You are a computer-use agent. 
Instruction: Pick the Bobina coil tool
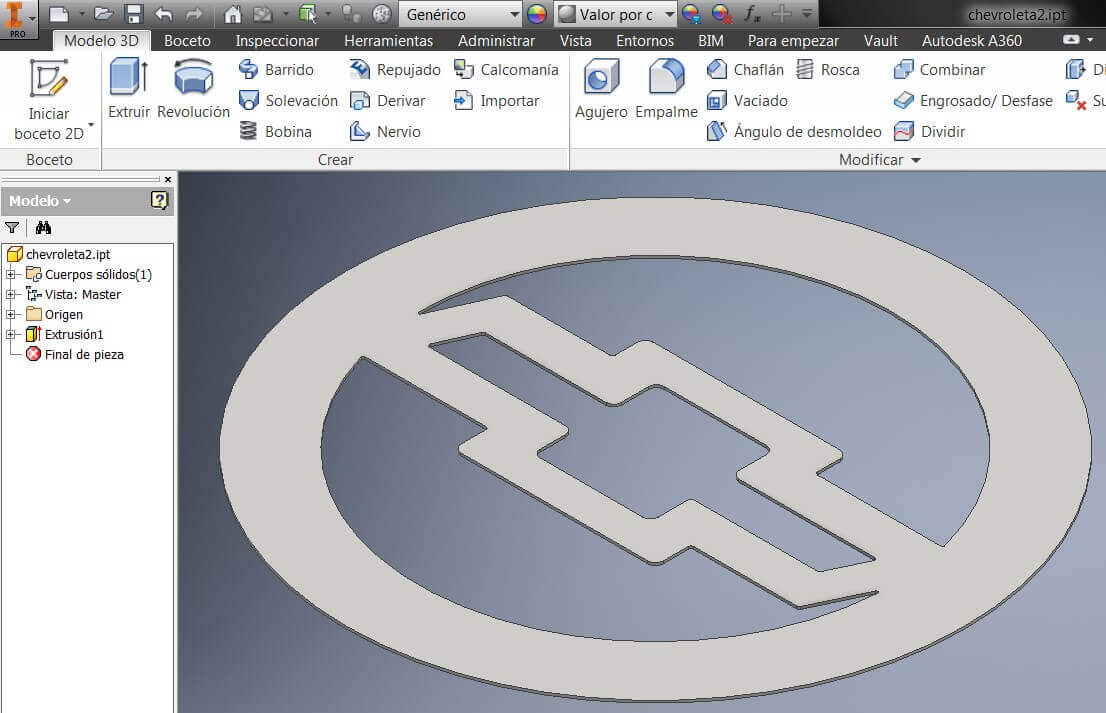point(275,131)
